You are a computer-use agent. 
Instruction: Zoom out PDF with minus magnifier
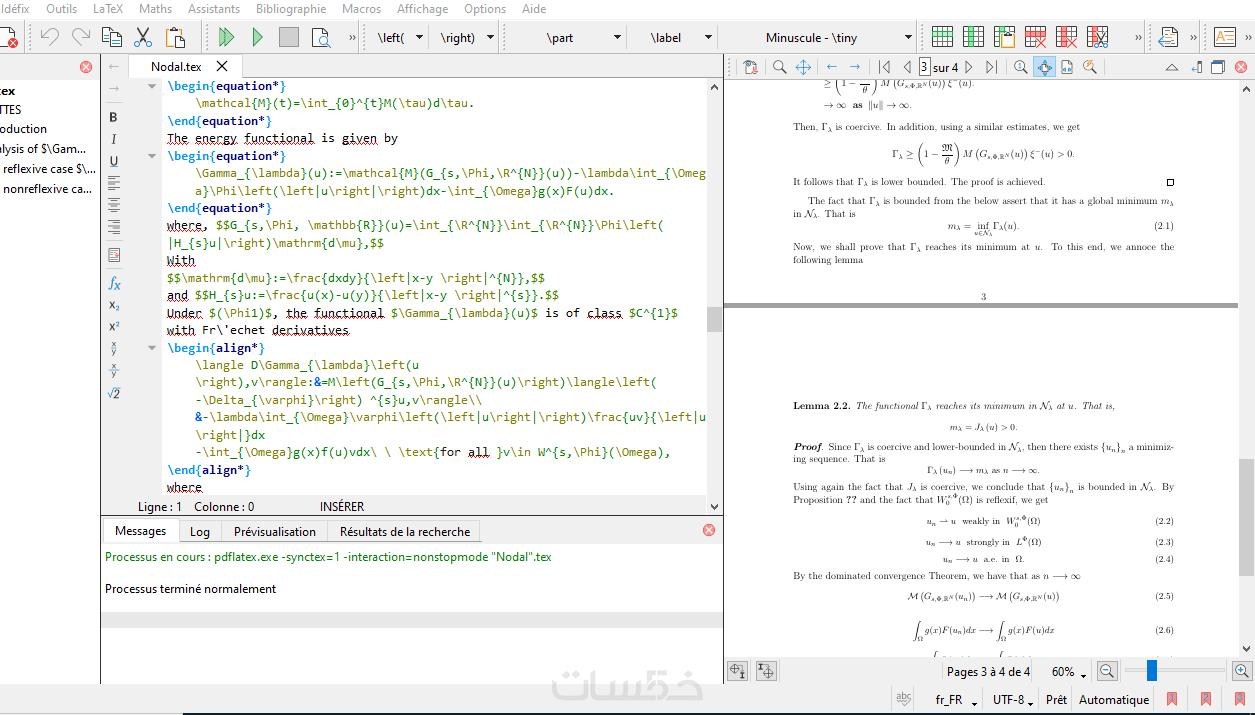click(1107, 672)
